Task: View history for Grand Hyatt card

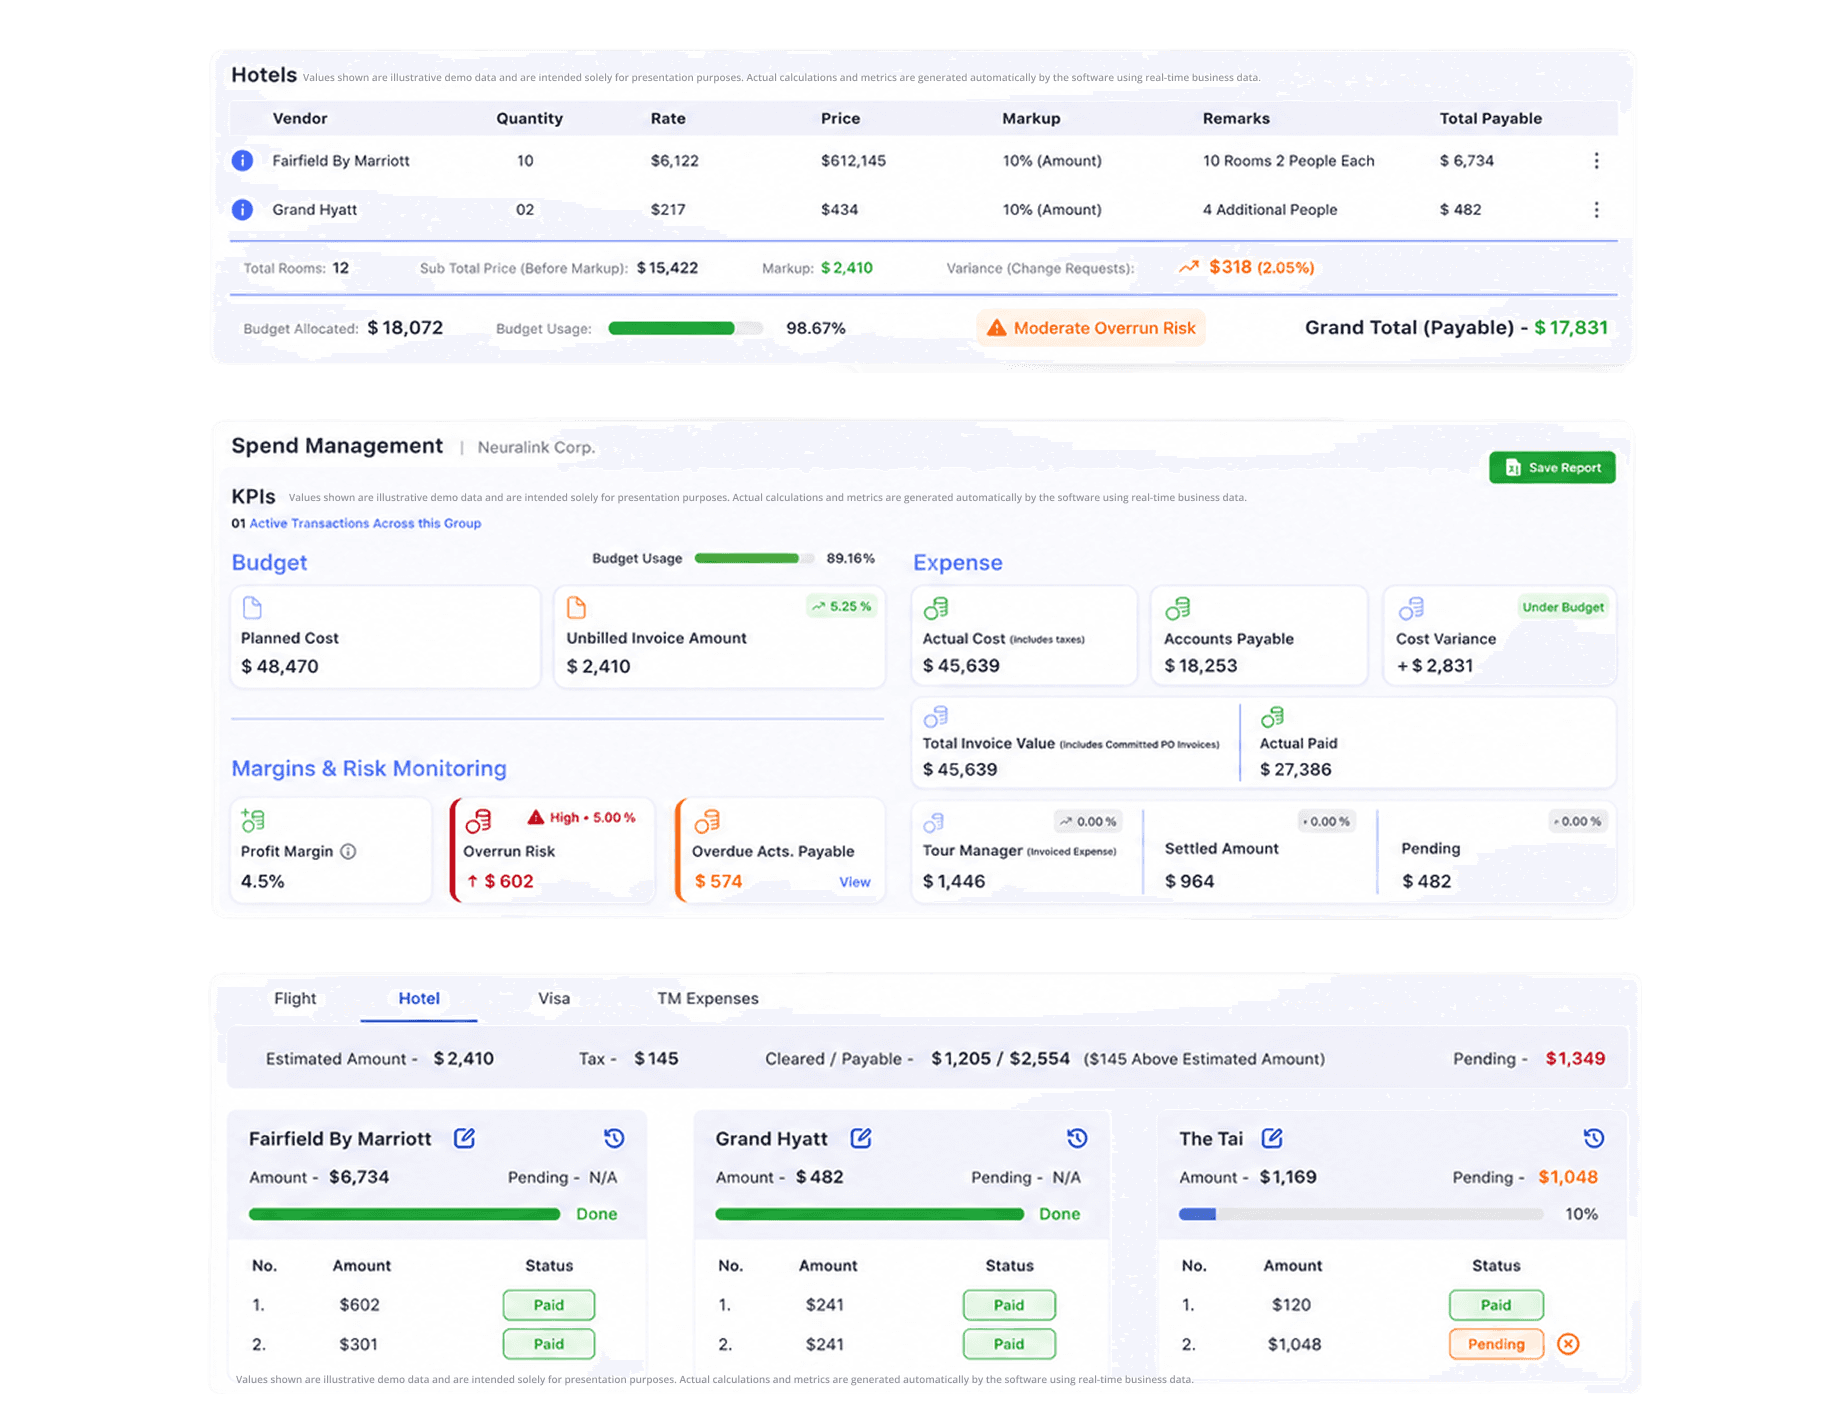Action: 1077,1138
